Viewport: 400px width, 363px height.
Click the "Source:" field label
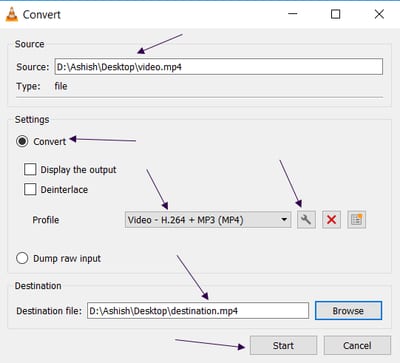click(33, 67)
